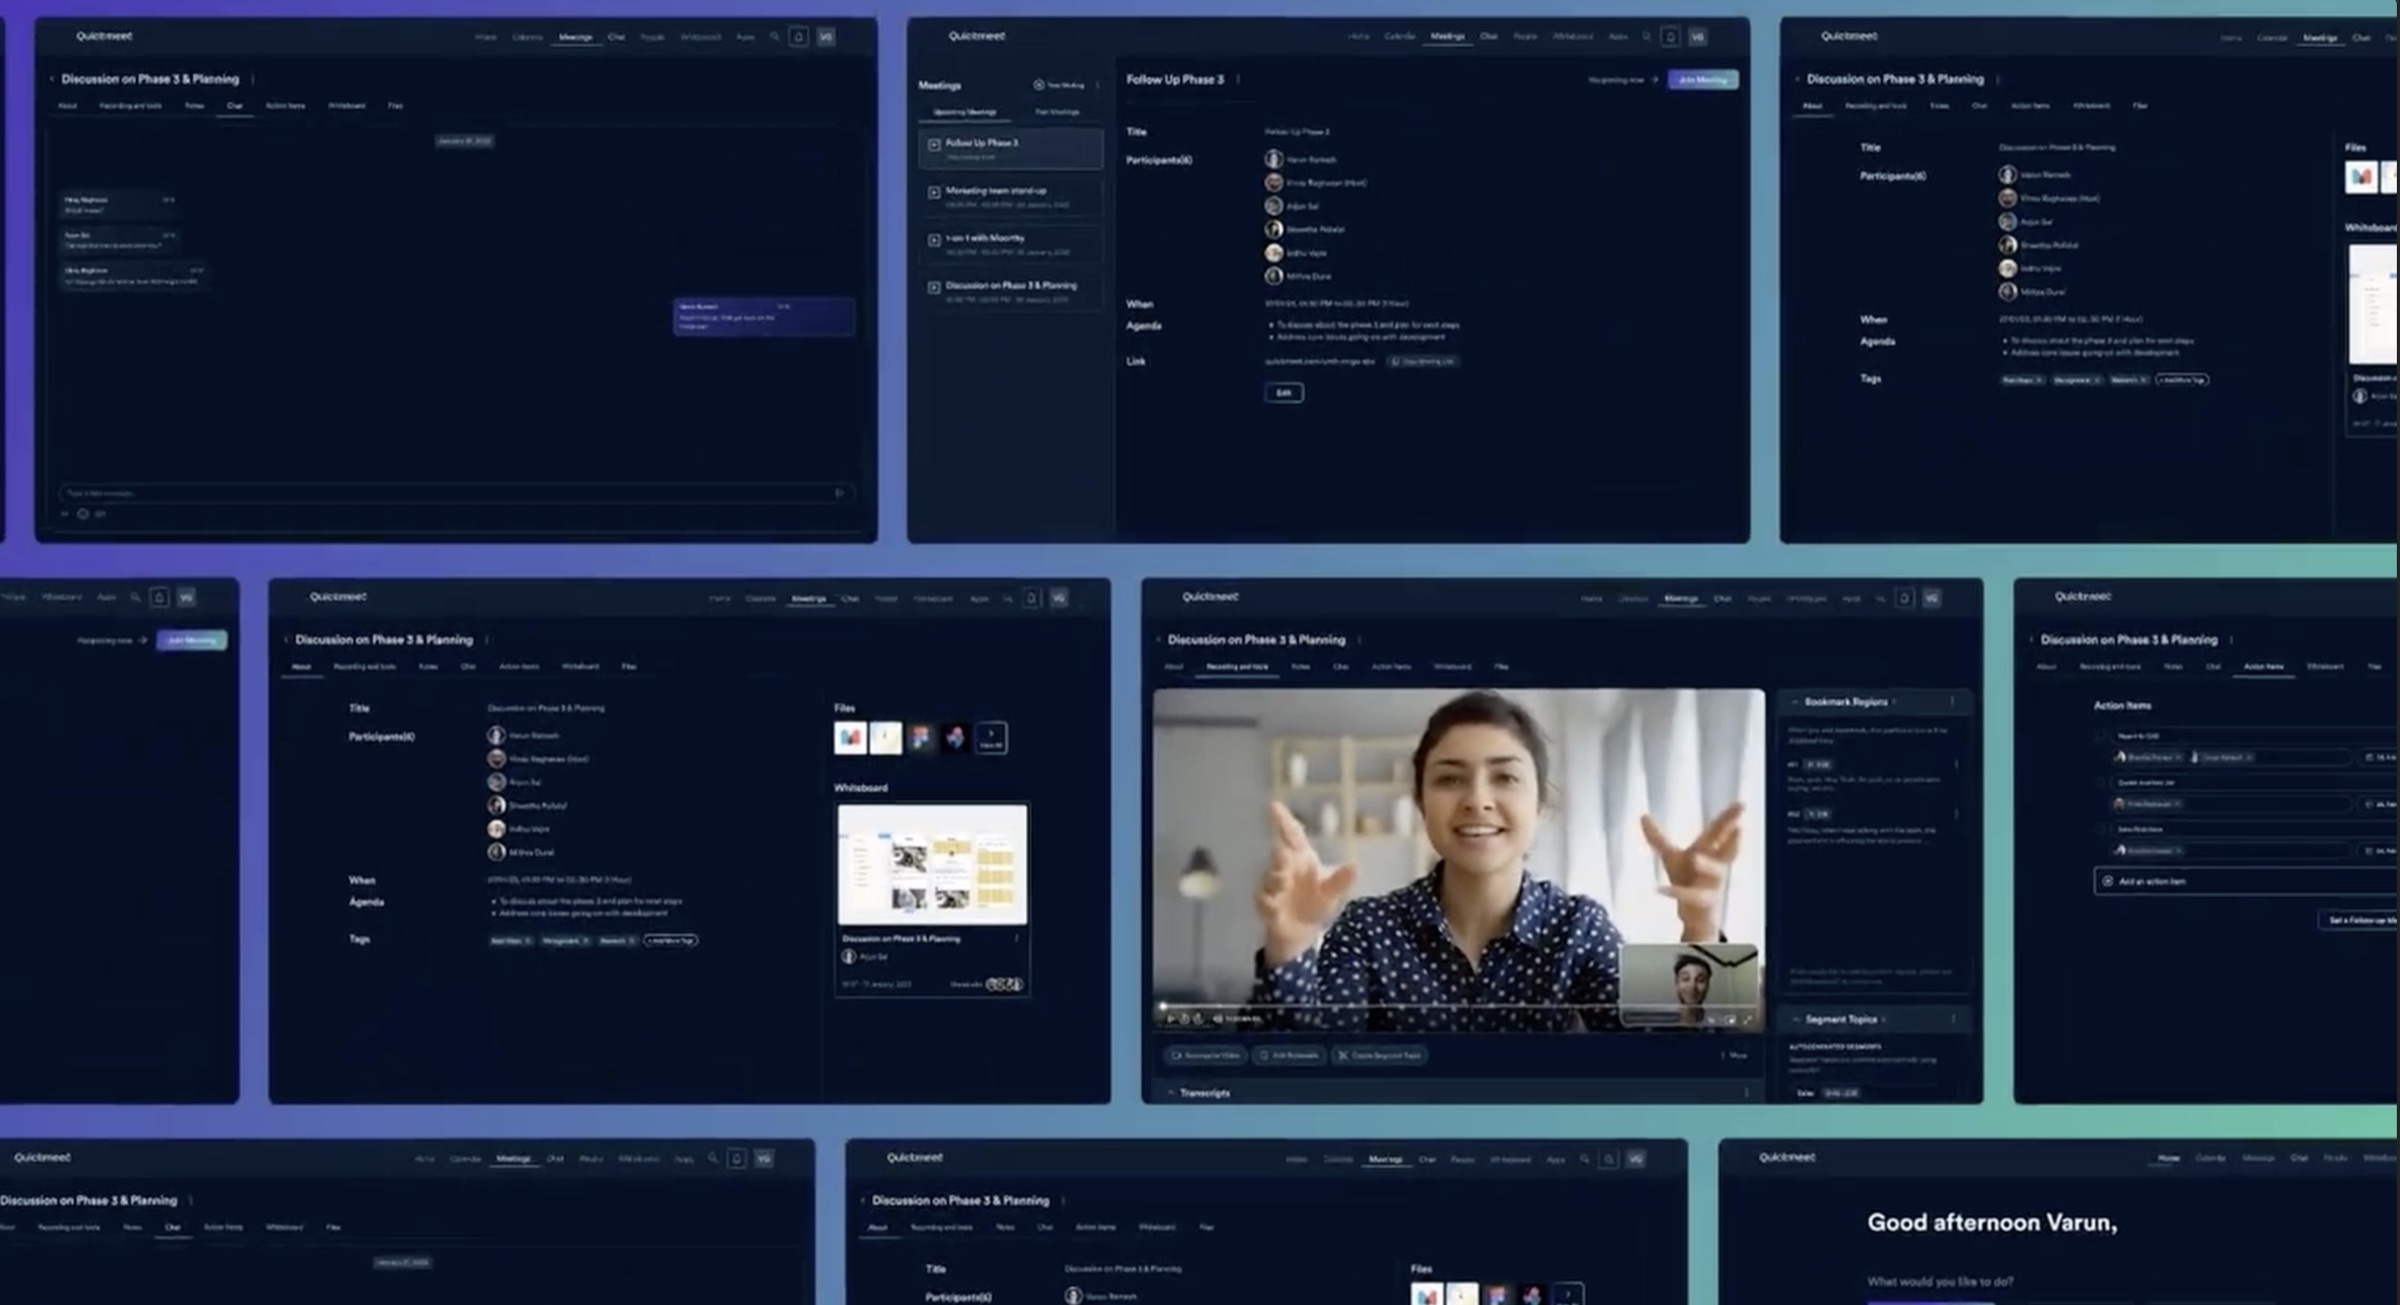2400x1305 pixels.
Task: Switch to the Past Meetings tab
Action: coord(1057,112)
